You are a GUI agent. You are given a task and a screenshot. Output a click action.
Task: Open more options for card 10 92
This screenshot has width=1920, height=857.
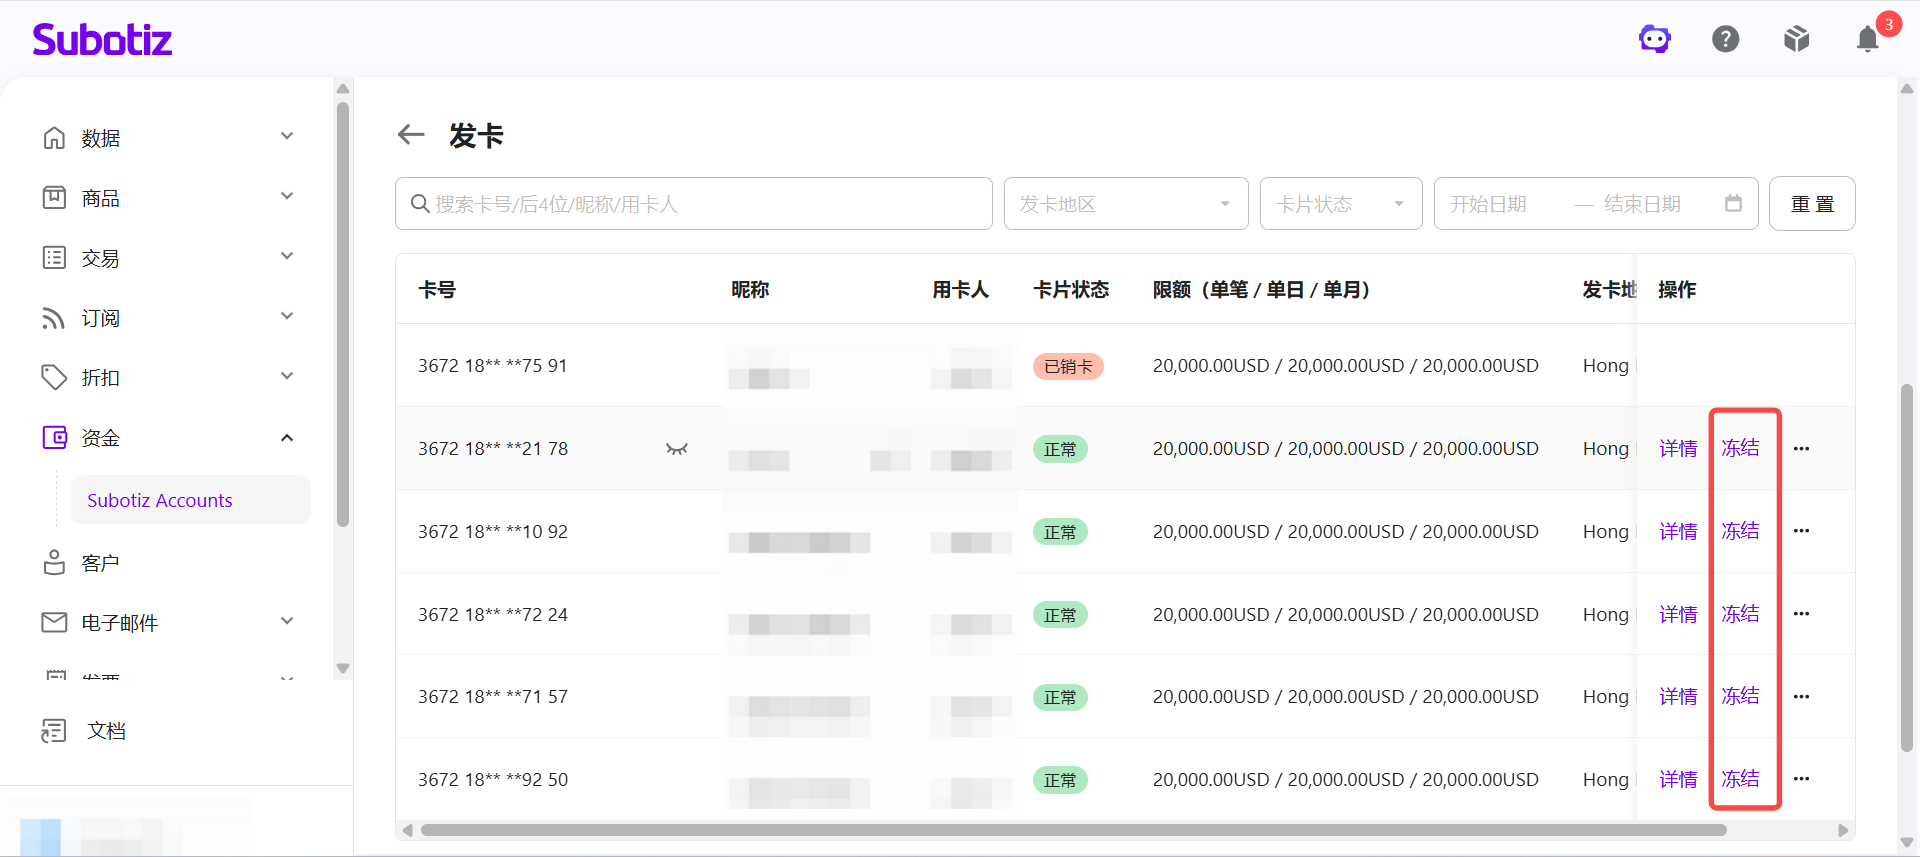click(x=1801, y=531)
